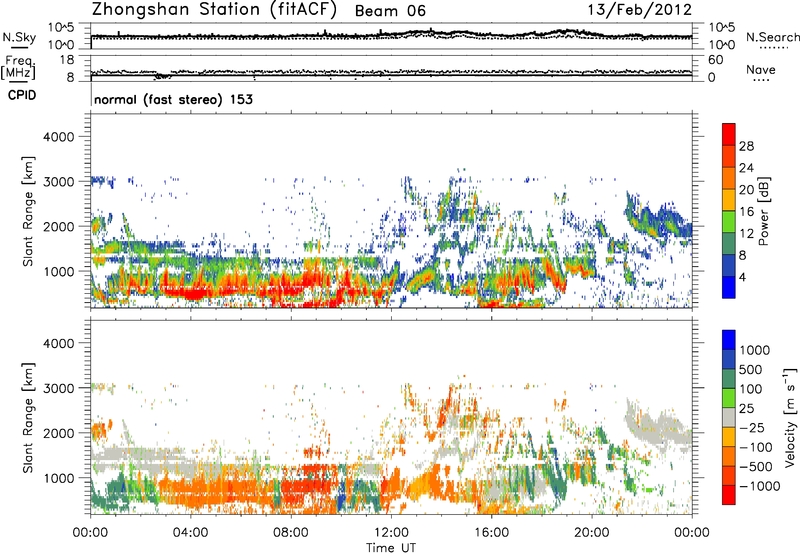Select the 16 dB color bar label

pyautogui.click(x=746, y=212)
